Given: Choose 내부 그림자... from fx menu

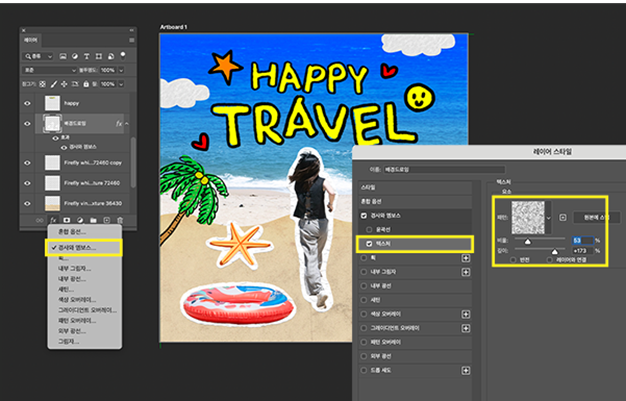Looking at the screenshot, I should pos(75,269).
